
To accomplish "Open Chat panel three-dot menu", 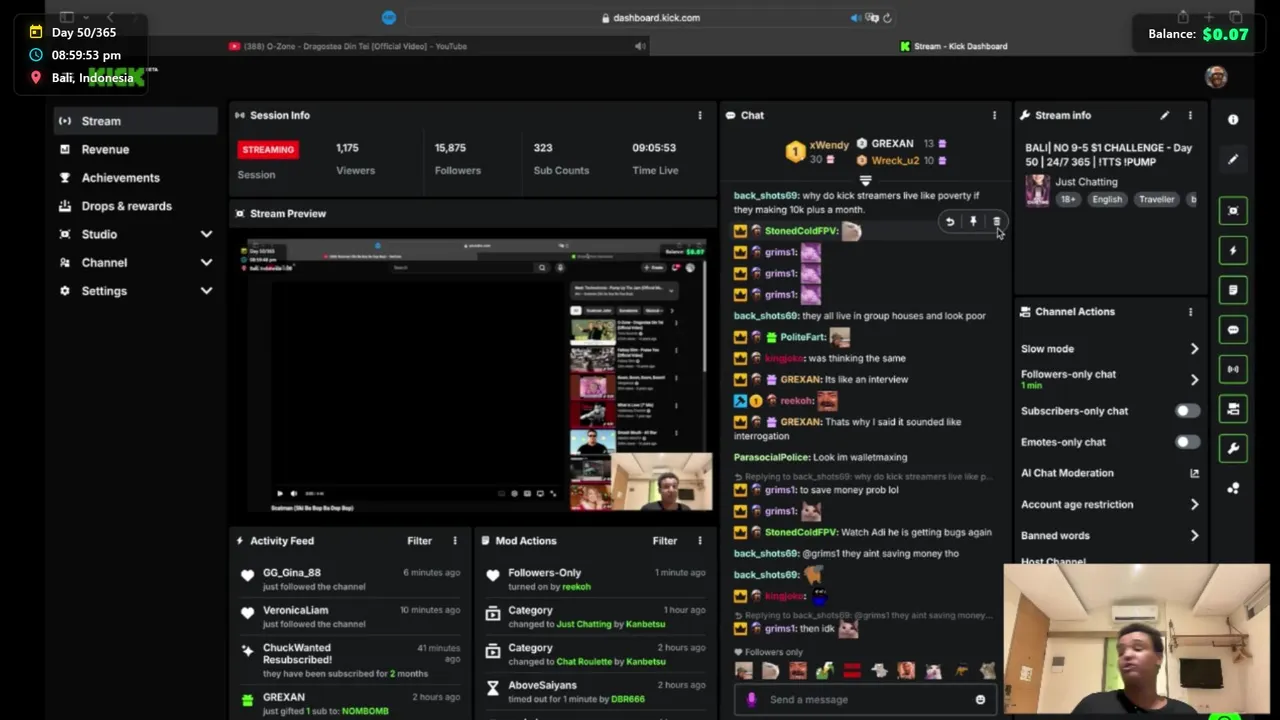I will [x=994, y=115].
